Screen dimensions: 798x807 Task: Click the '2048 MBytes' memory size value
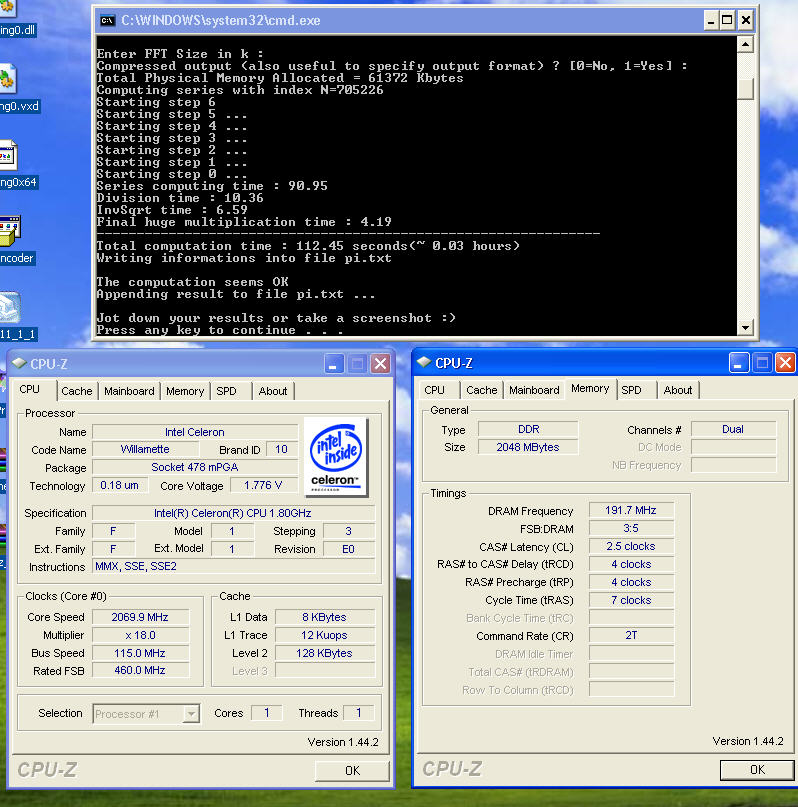click(528, 447)
